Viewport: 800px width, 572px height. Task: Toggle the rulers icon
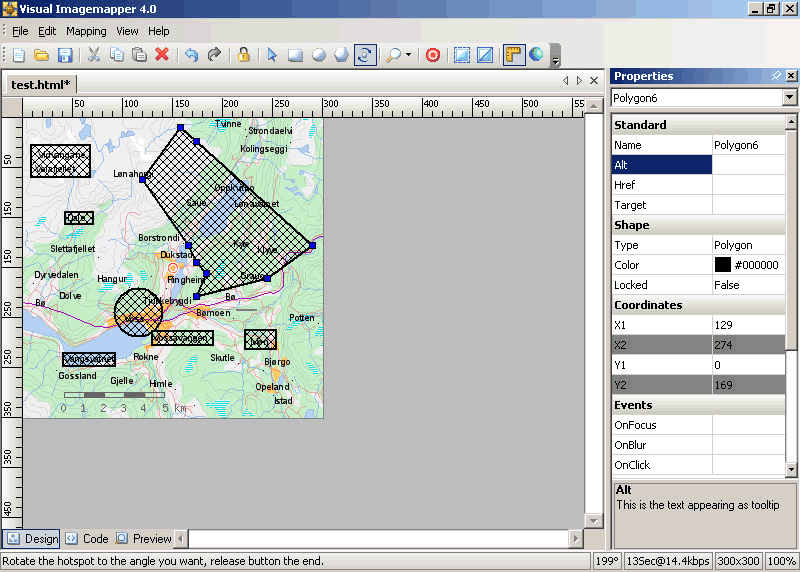514,55
